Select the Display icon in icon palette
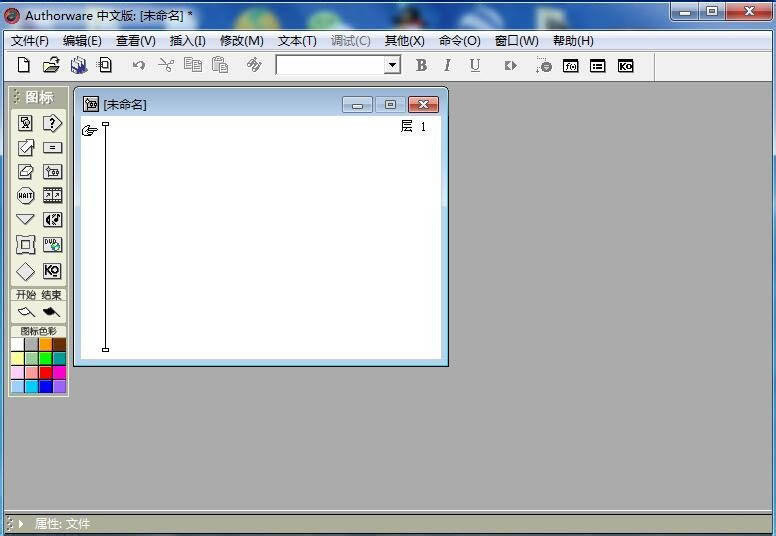 [26, 123]
